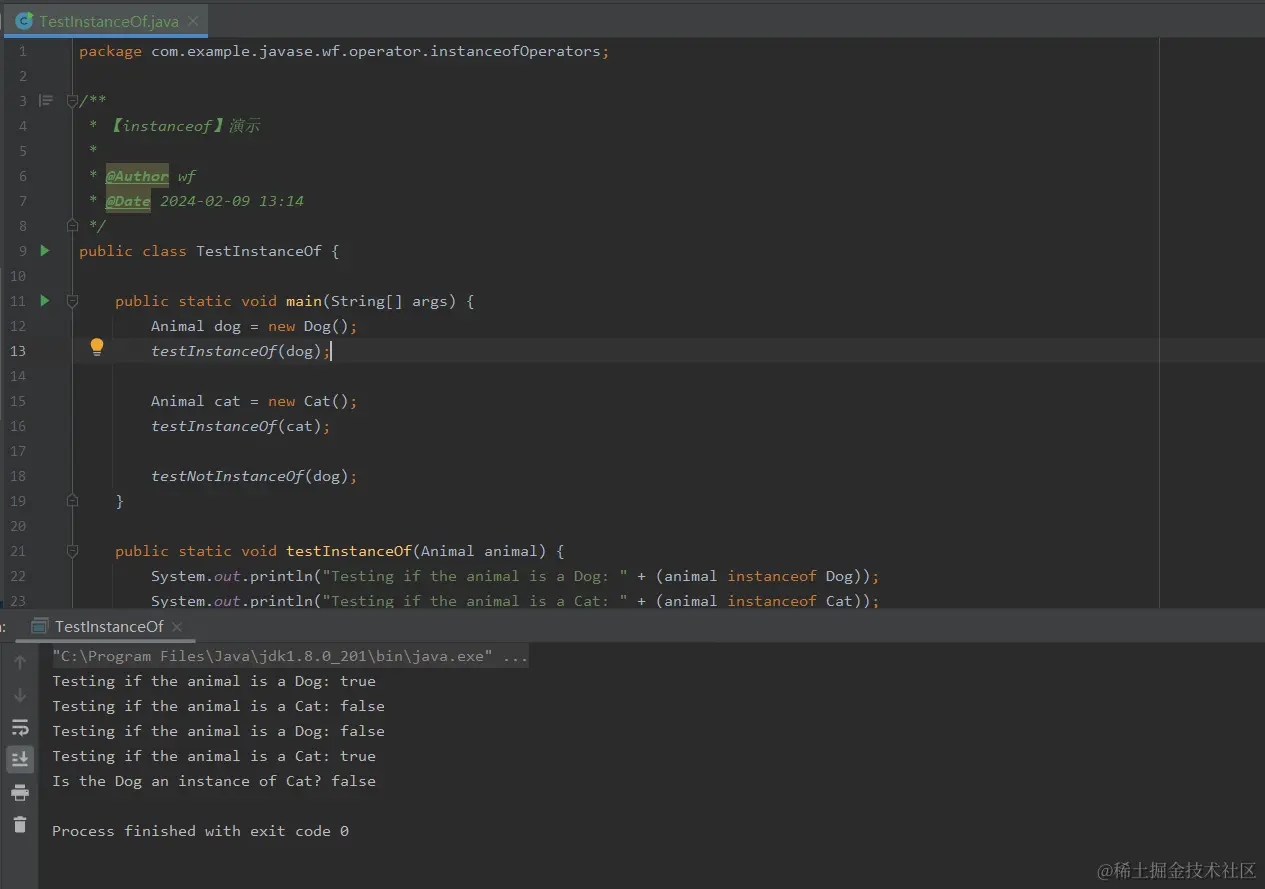Viewport: 1265px width, 889px height.
Task: Click line number 20 in the gutter
Action: pyautogui.click(x=18, y=526)
